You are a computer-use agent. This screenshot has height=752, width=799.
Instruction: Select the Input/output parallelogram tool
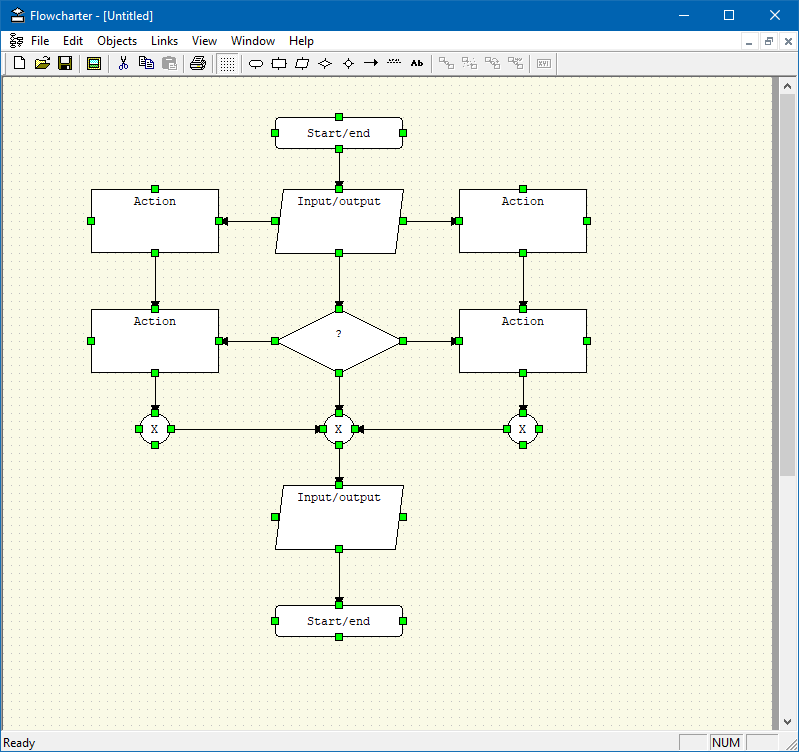pyautogui.click(x=302, y=63)
